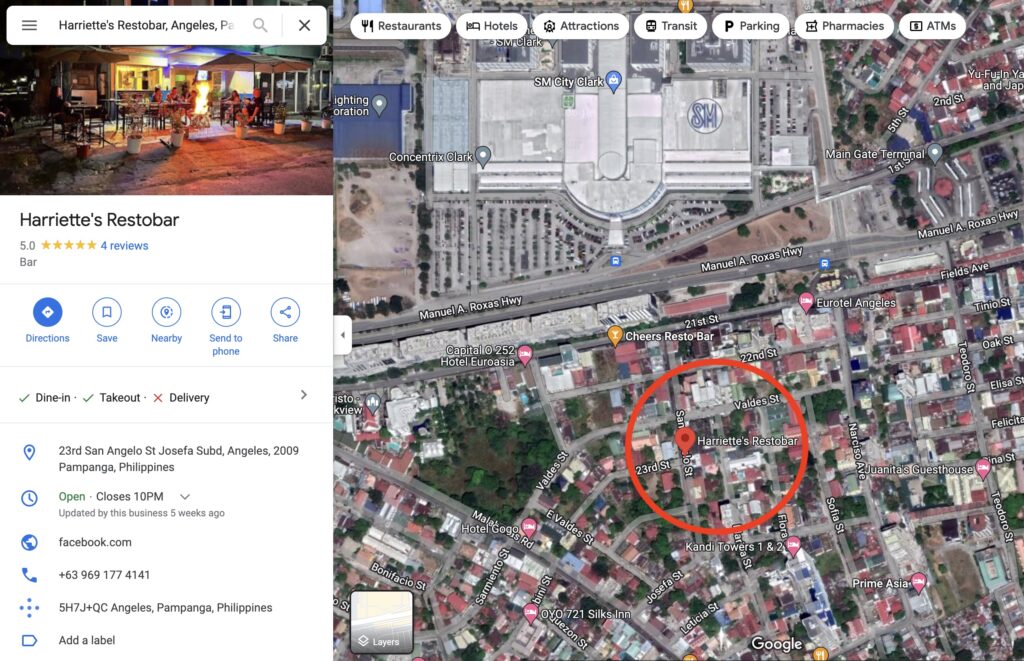The height and width of the screenshot is (661, 1024).
Task: Click the label tag icon
Action: click(29, 640)
